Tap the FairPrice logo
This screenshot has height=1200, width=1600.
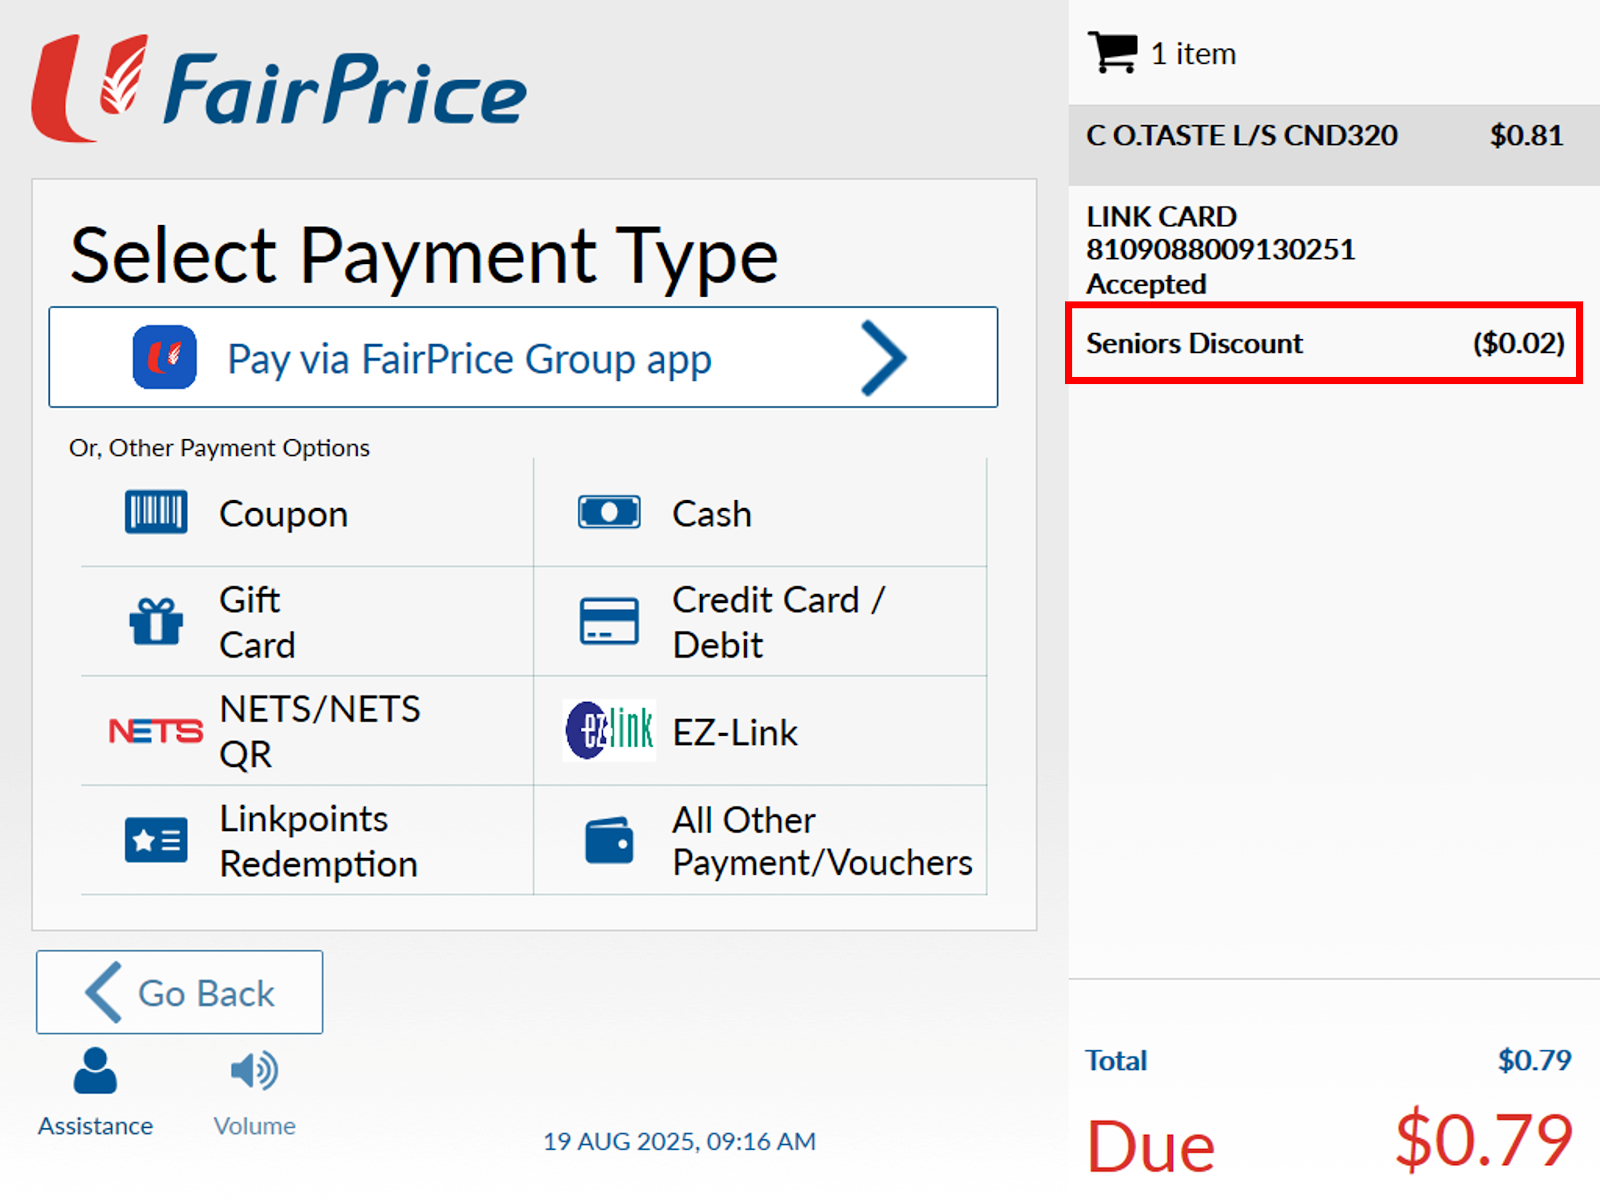point(280,90)
